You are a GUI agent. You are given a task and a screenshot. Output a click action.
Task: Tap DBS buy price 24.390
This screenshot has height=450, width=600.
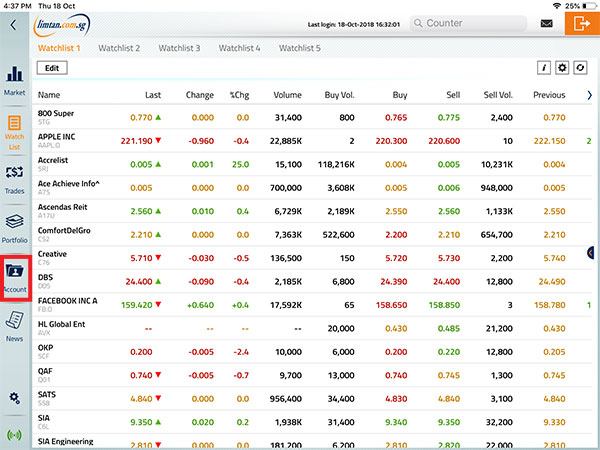(394, 282)
